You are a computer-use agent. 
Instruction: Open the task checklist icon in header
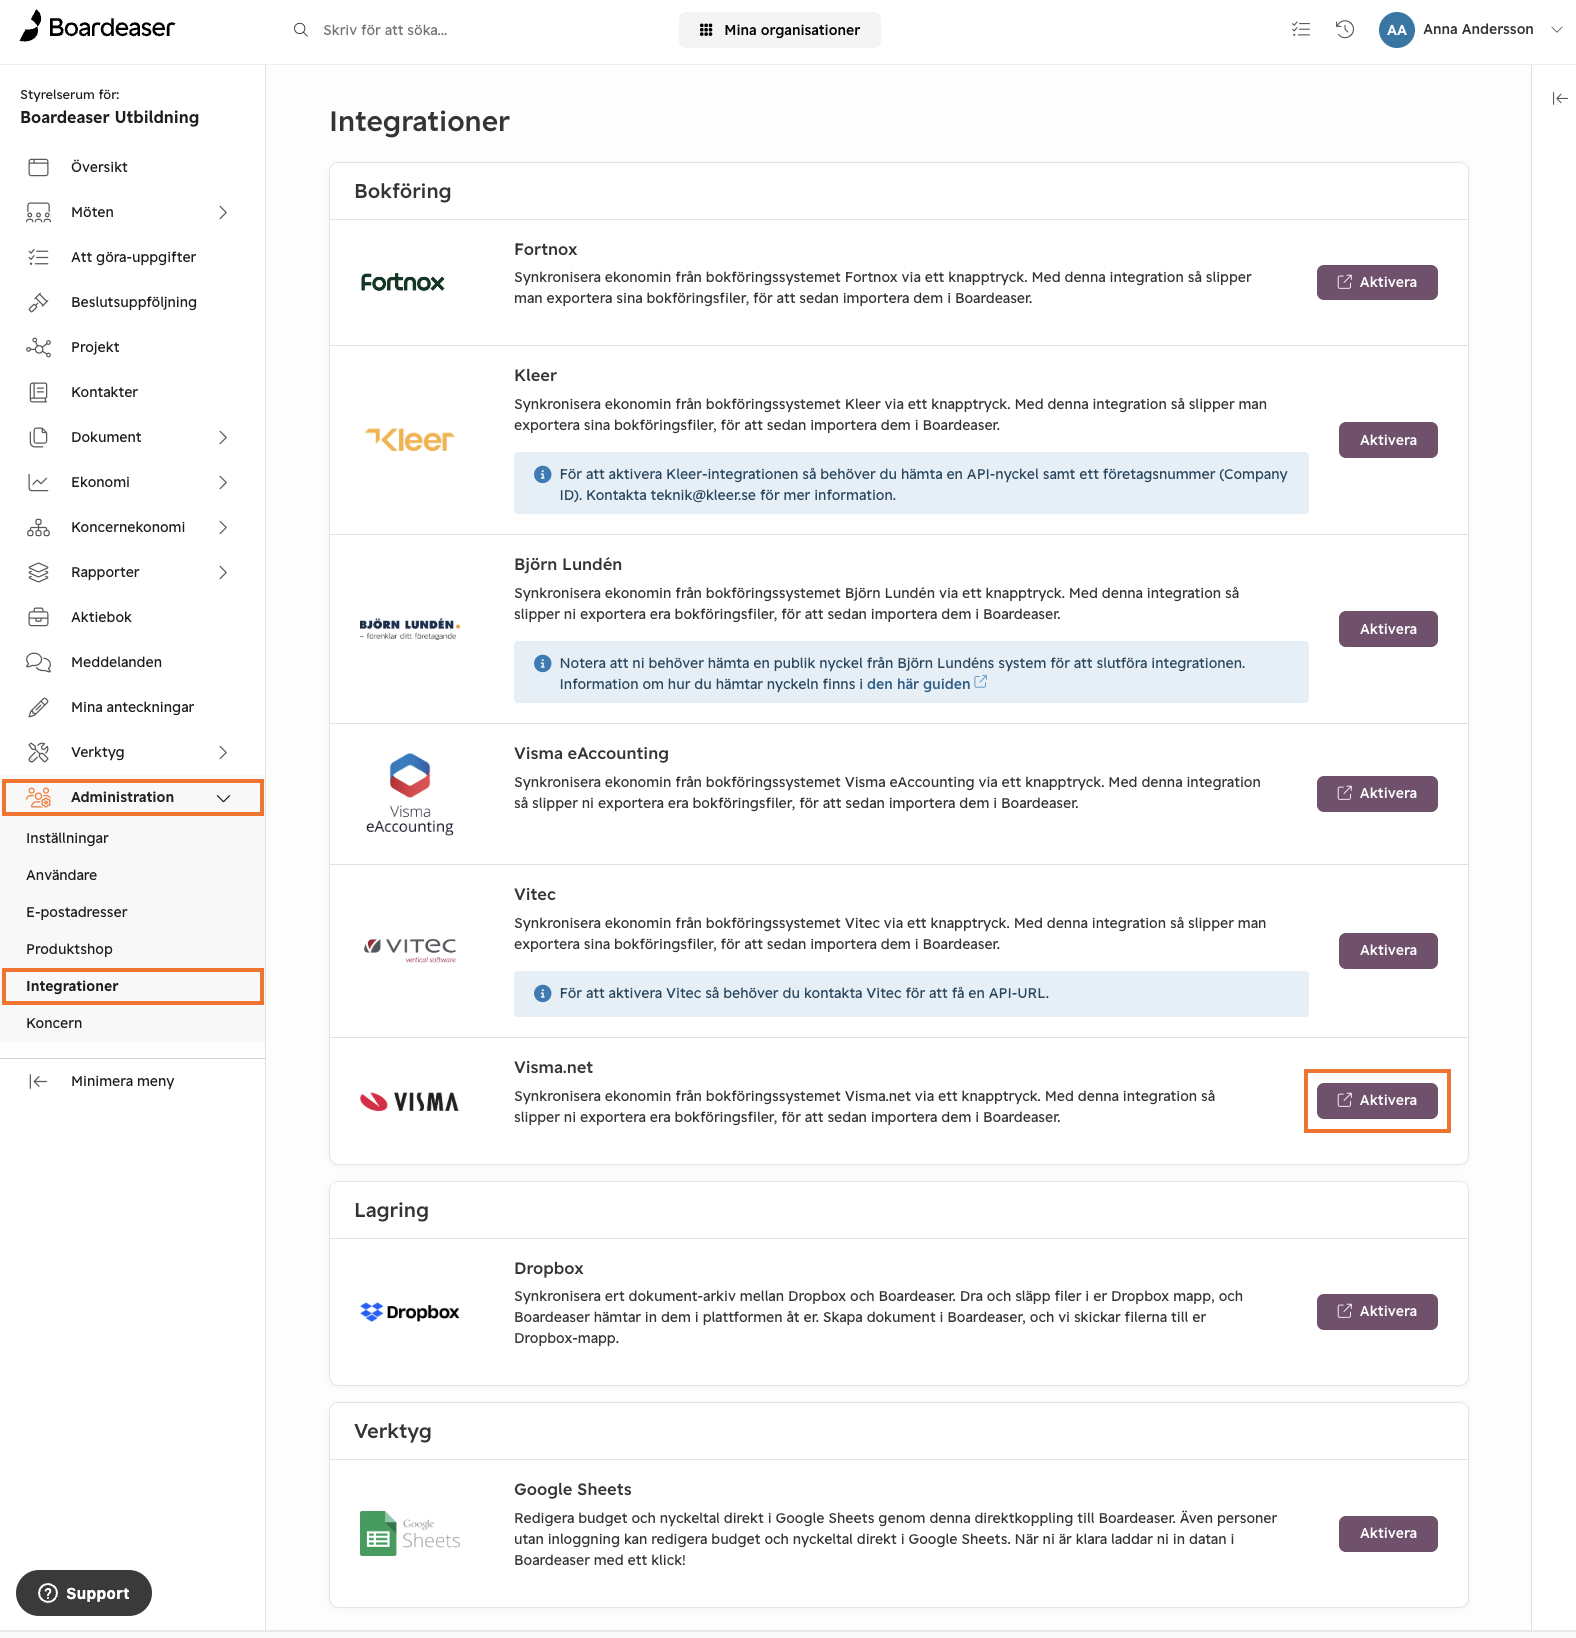1300,30
